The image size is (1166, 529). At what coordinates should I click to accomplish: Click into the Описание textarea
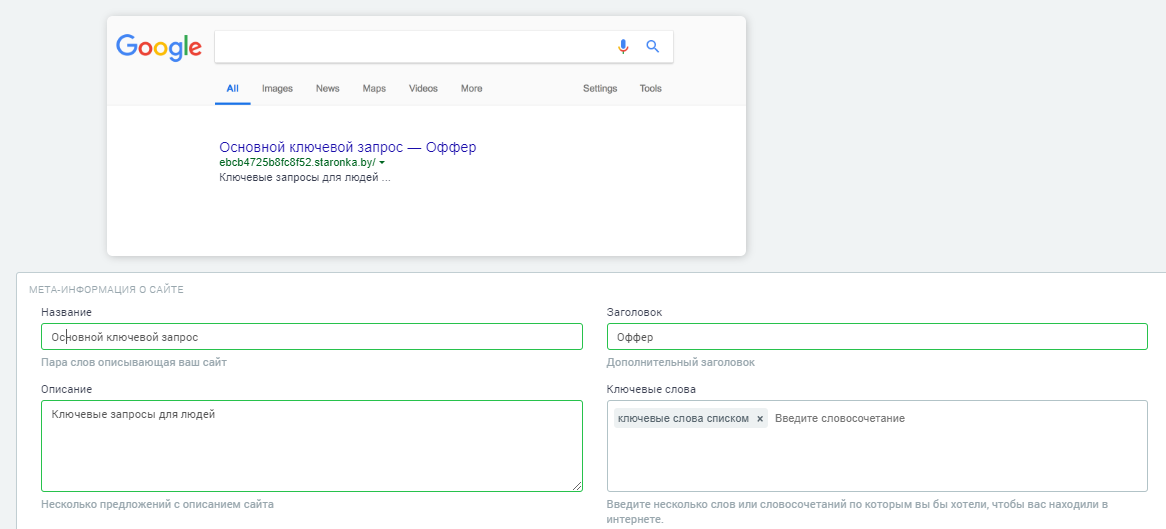pos(311,445)
